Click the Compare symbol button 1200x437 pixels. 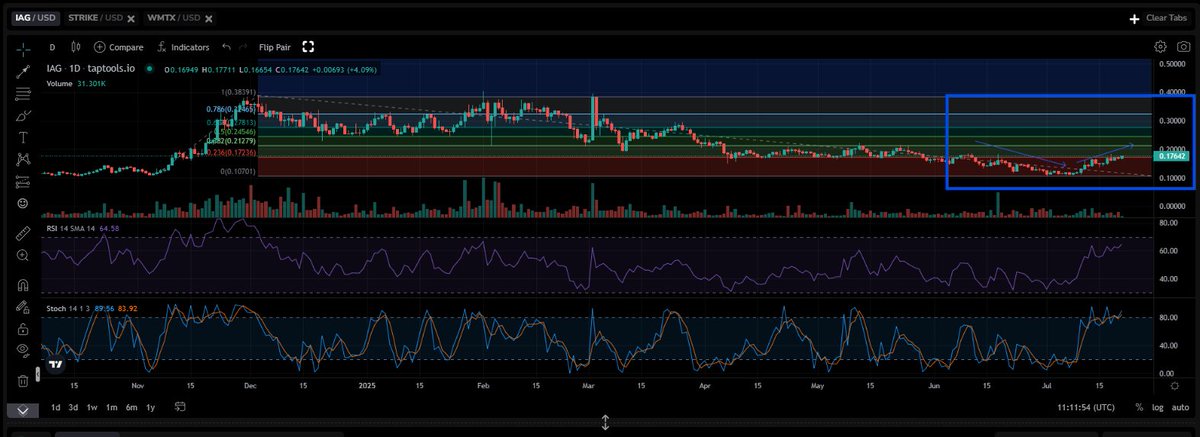(118, 47)
